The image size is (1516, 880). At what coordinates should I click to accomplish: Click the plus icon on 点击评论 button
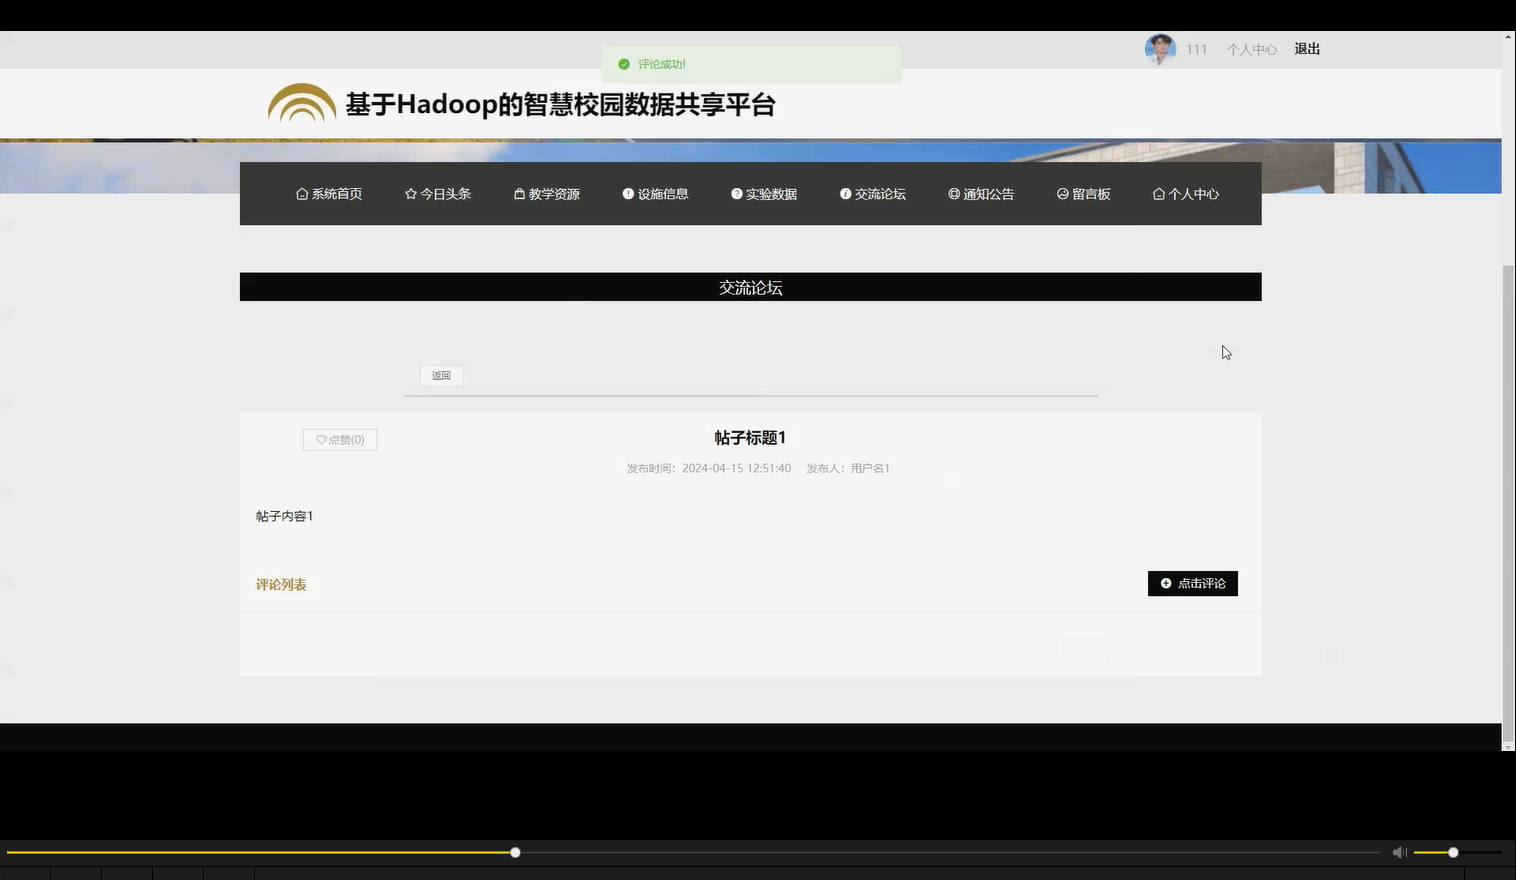[1164, 583]
